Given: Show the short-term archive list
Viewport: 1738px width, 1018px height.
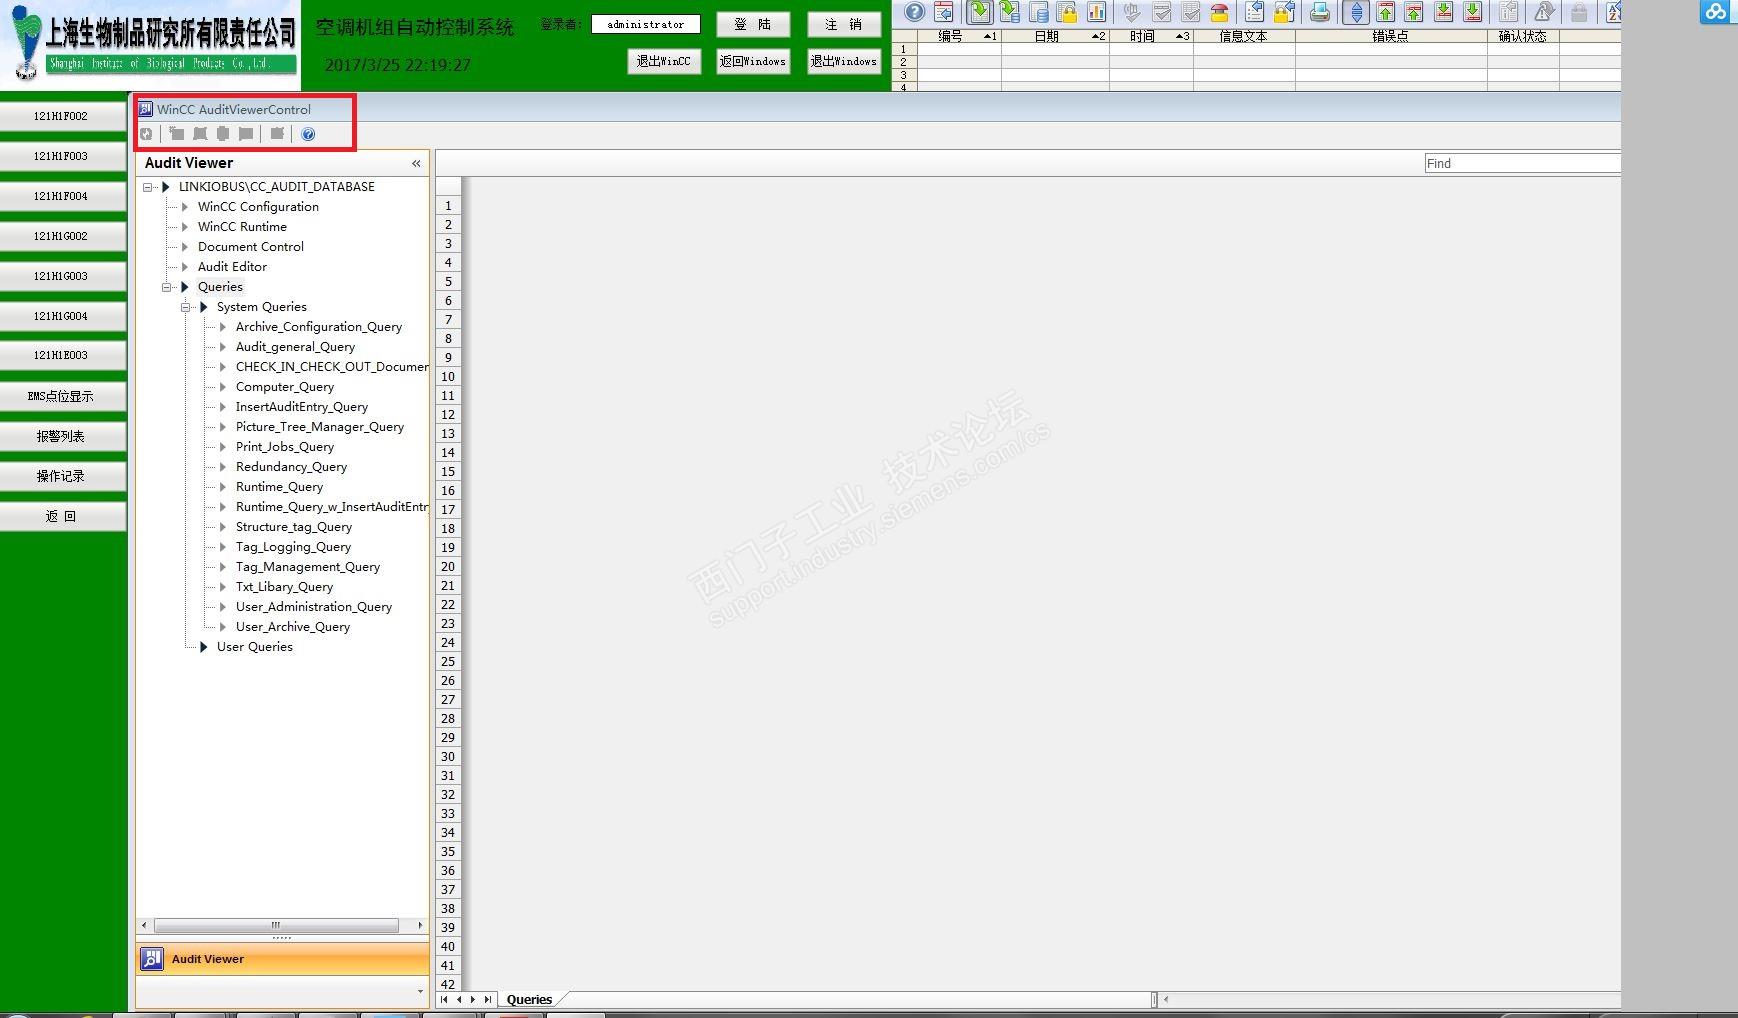Looking at the screenshot, I should 1010,12.
